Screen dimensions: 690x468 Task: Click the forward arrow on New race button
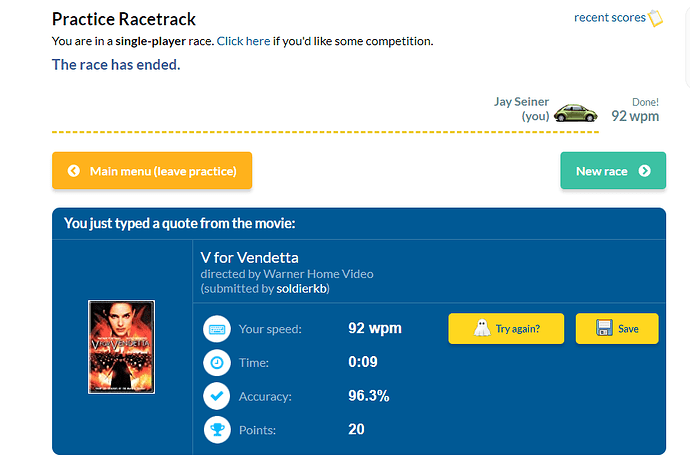pos(645,171)
